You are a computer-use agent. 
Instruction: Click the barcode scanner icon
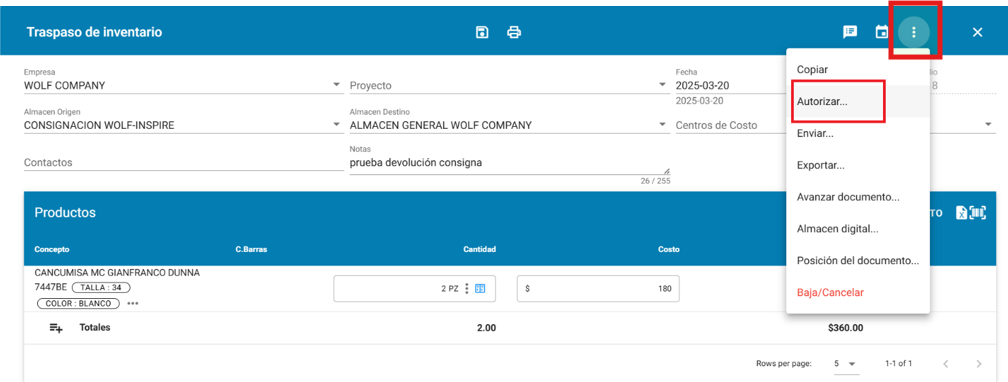pos(978,214)
